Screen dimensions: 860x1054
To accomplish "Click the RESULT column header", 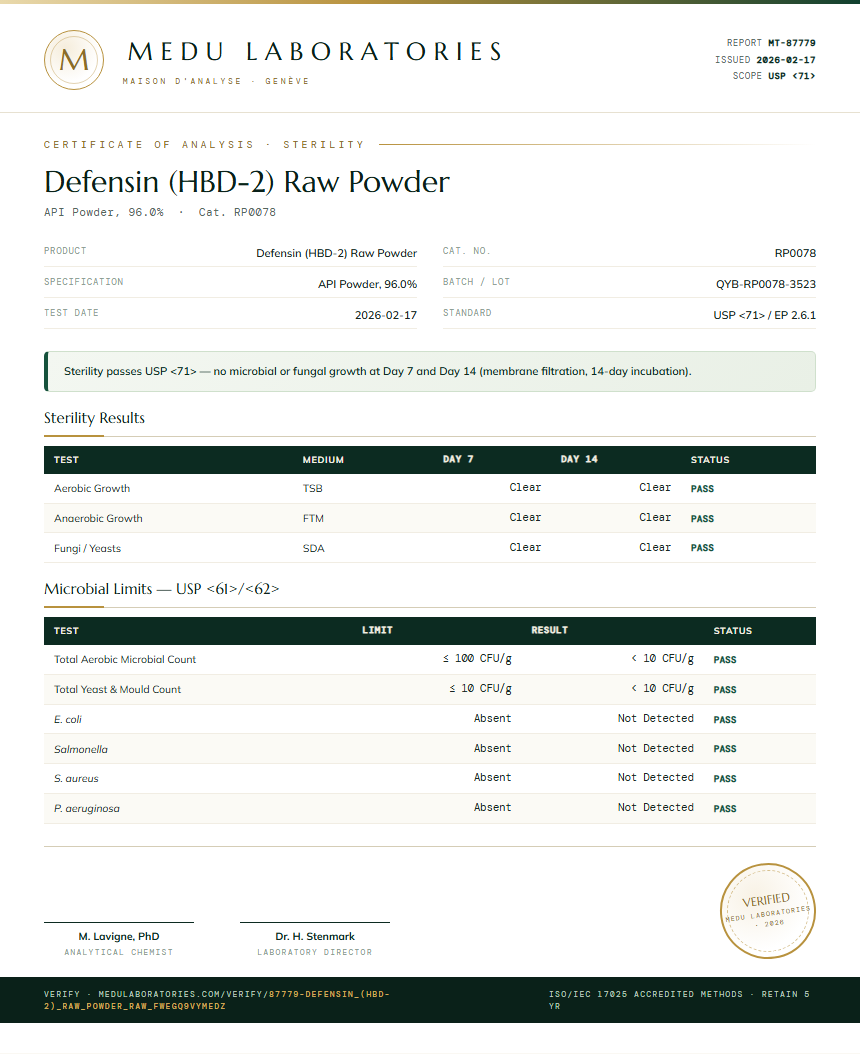I will 549,631.
